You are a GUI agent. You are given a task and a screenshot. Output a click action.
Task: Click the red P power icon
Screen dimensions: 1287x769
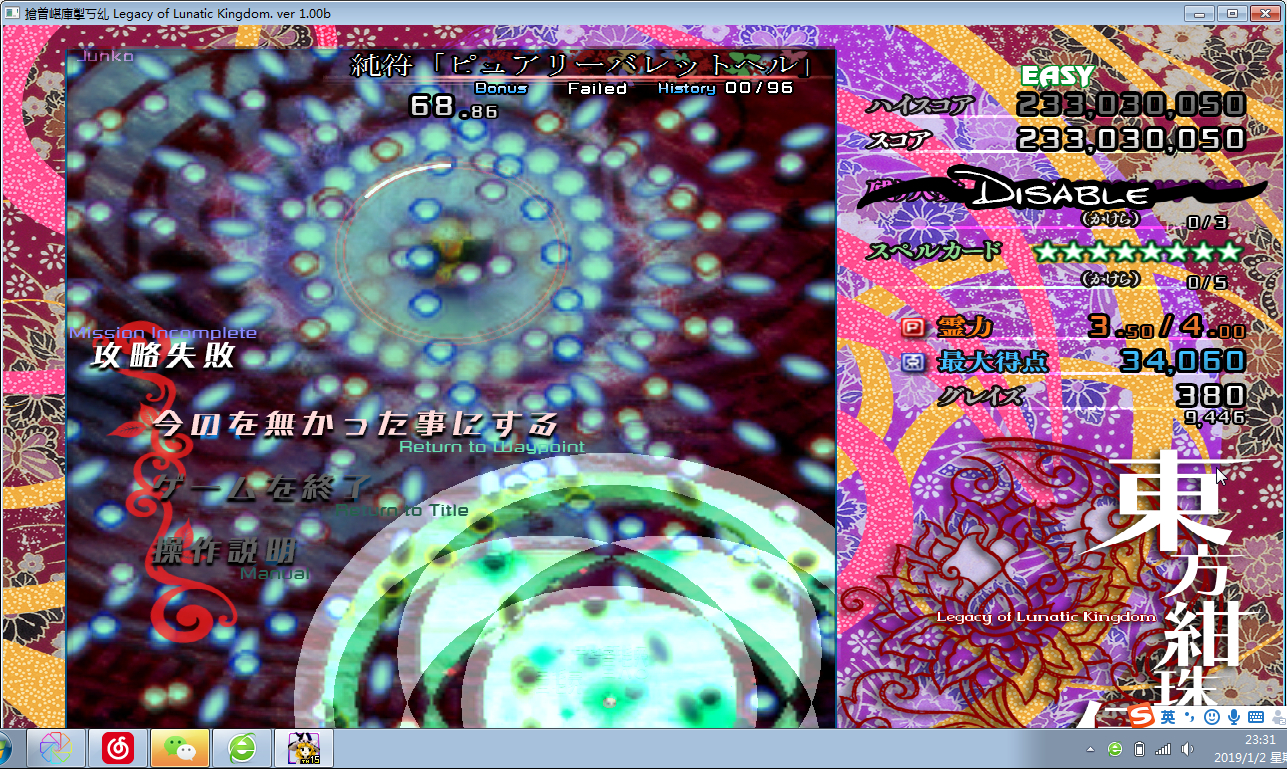pos(913,327)
